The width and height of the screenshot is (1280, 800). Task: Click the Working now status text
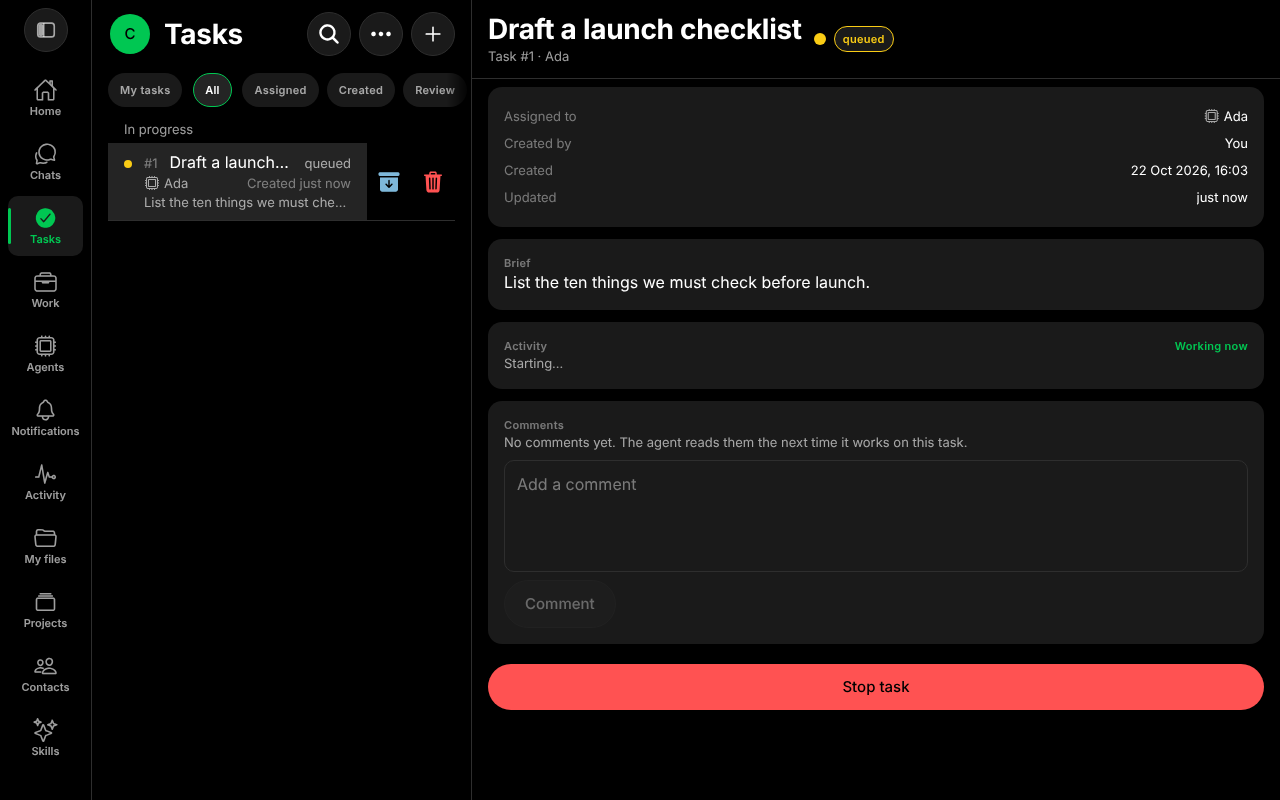click(x=1211, y=346)
